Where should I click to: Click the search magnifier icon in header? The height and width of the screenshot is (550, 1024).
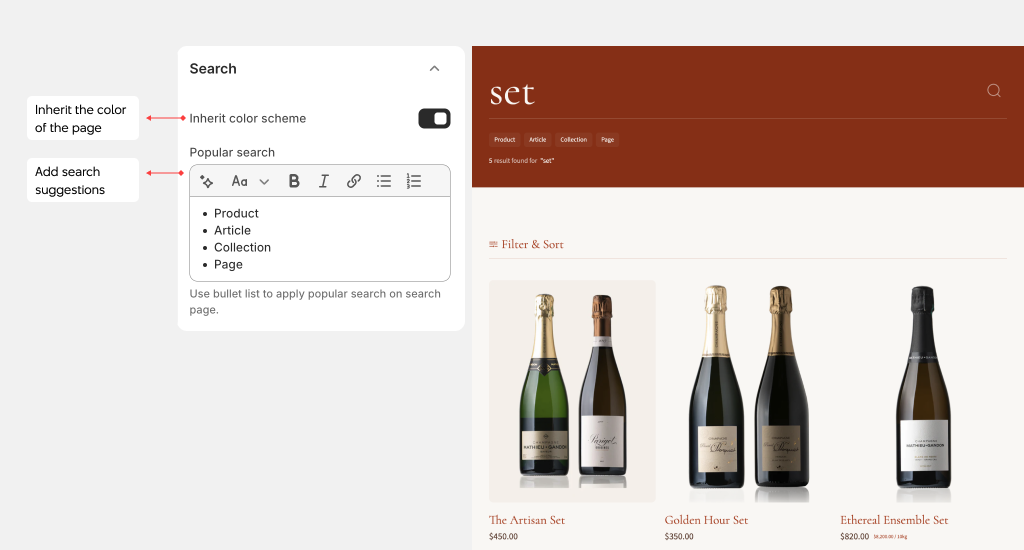coord(993,91)
